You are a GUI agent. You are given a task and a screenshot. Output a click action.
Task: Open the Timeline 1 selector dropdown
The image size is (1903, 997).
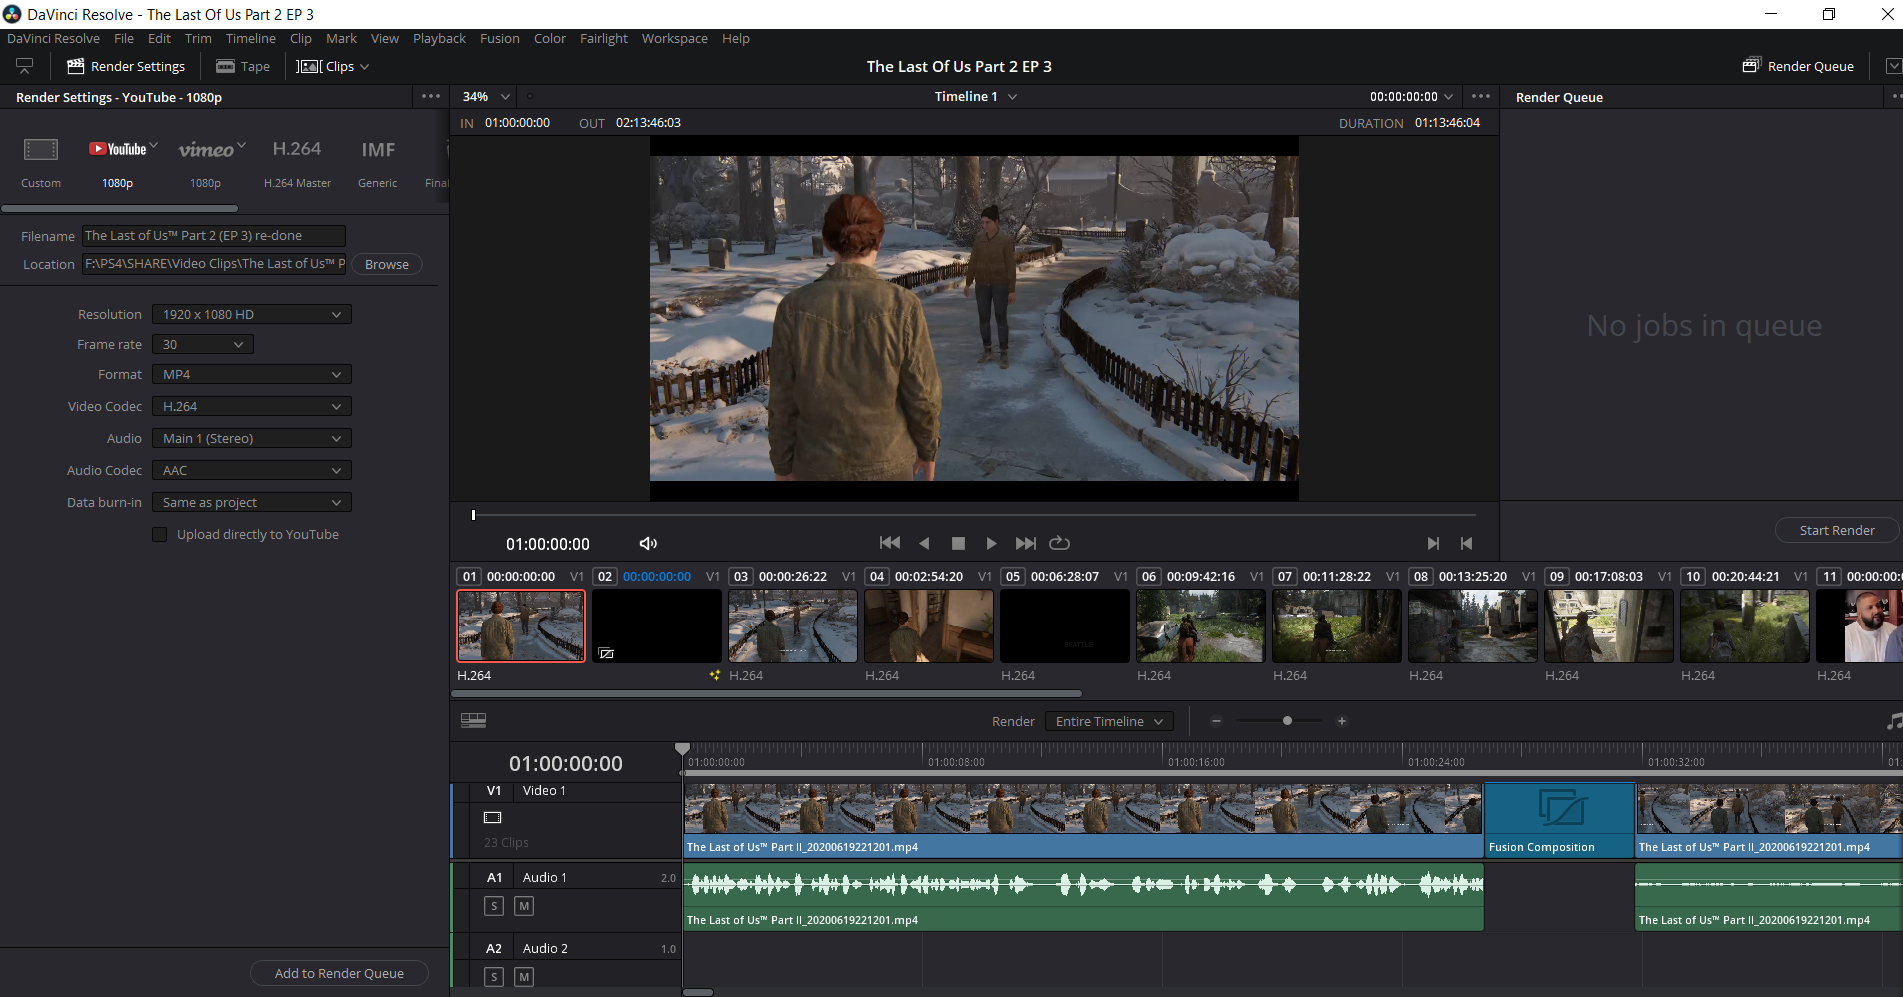point(976,96)
